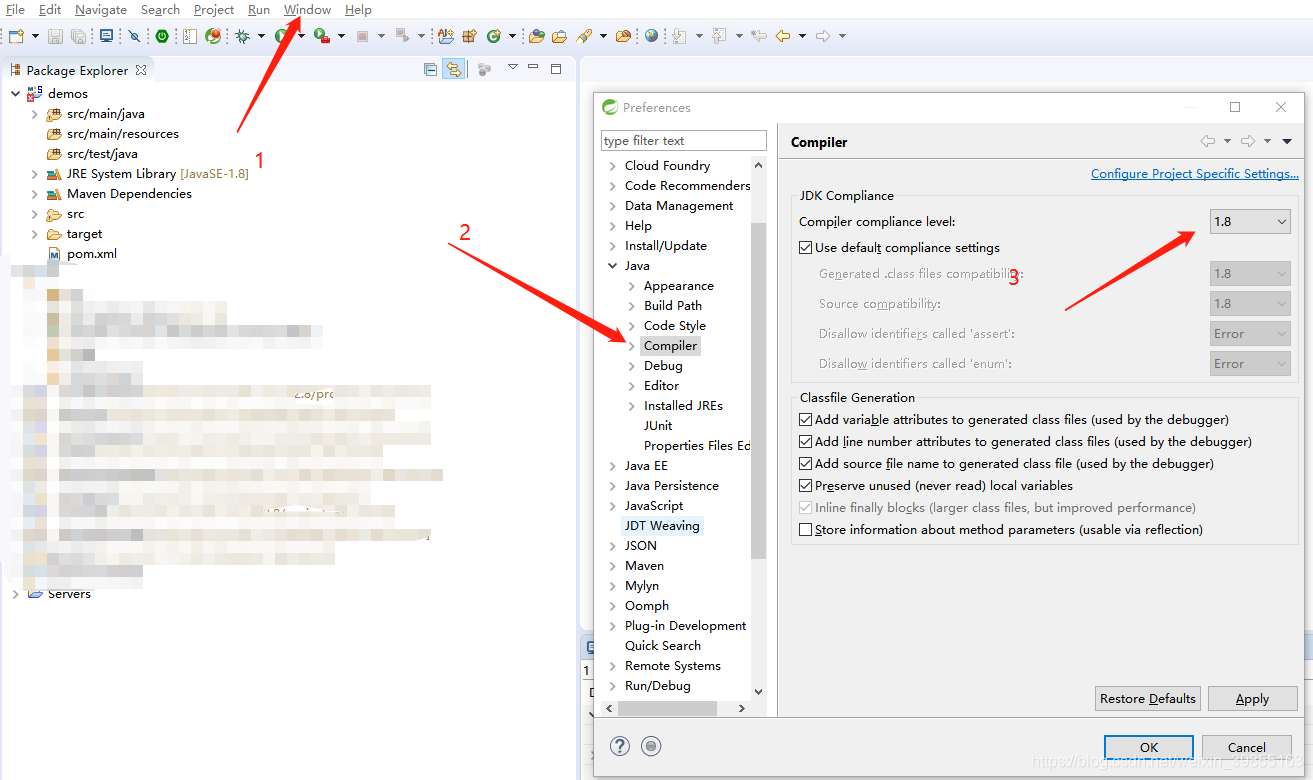1313x780 pixels.
Task: Expand the Cloud Foundry preferences node
Action: coord(612,165)
